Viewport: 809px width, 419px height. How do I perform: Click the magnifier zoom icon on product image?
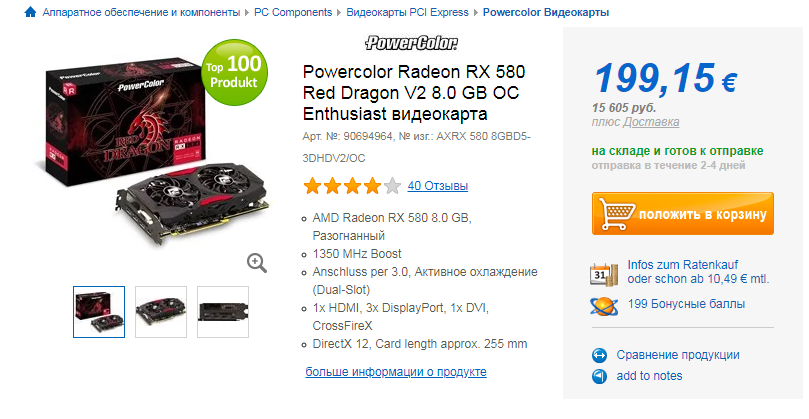coord(256,263)
